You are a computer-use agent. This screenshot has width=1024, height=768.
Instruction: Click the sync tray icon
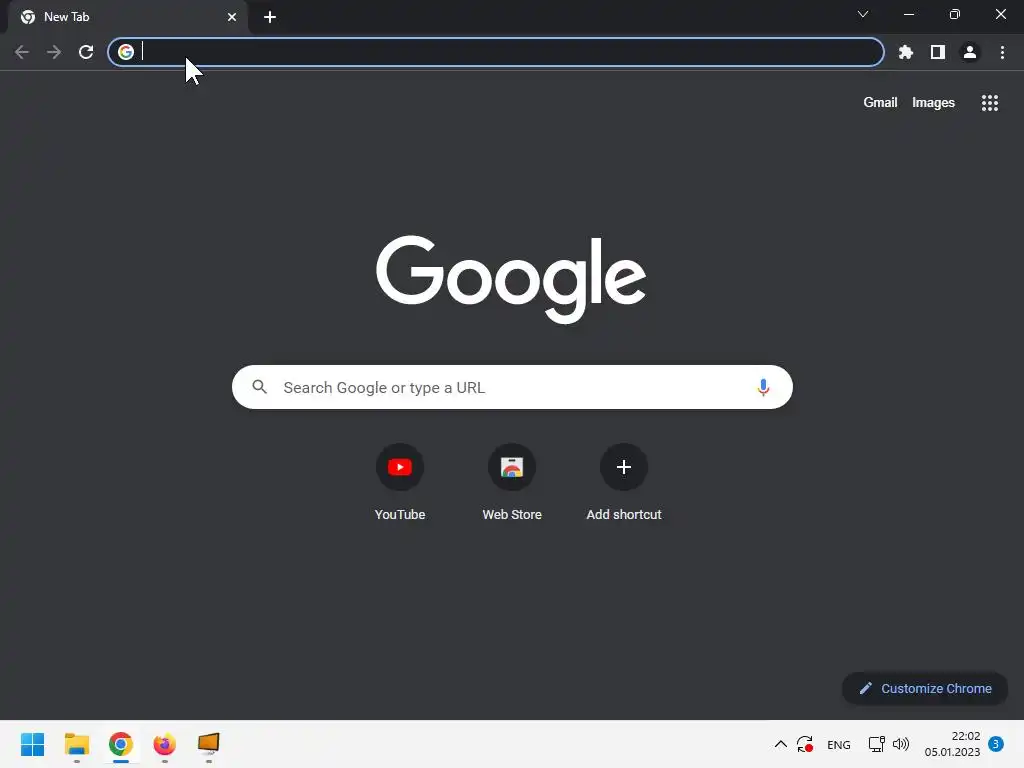(805, 744)
